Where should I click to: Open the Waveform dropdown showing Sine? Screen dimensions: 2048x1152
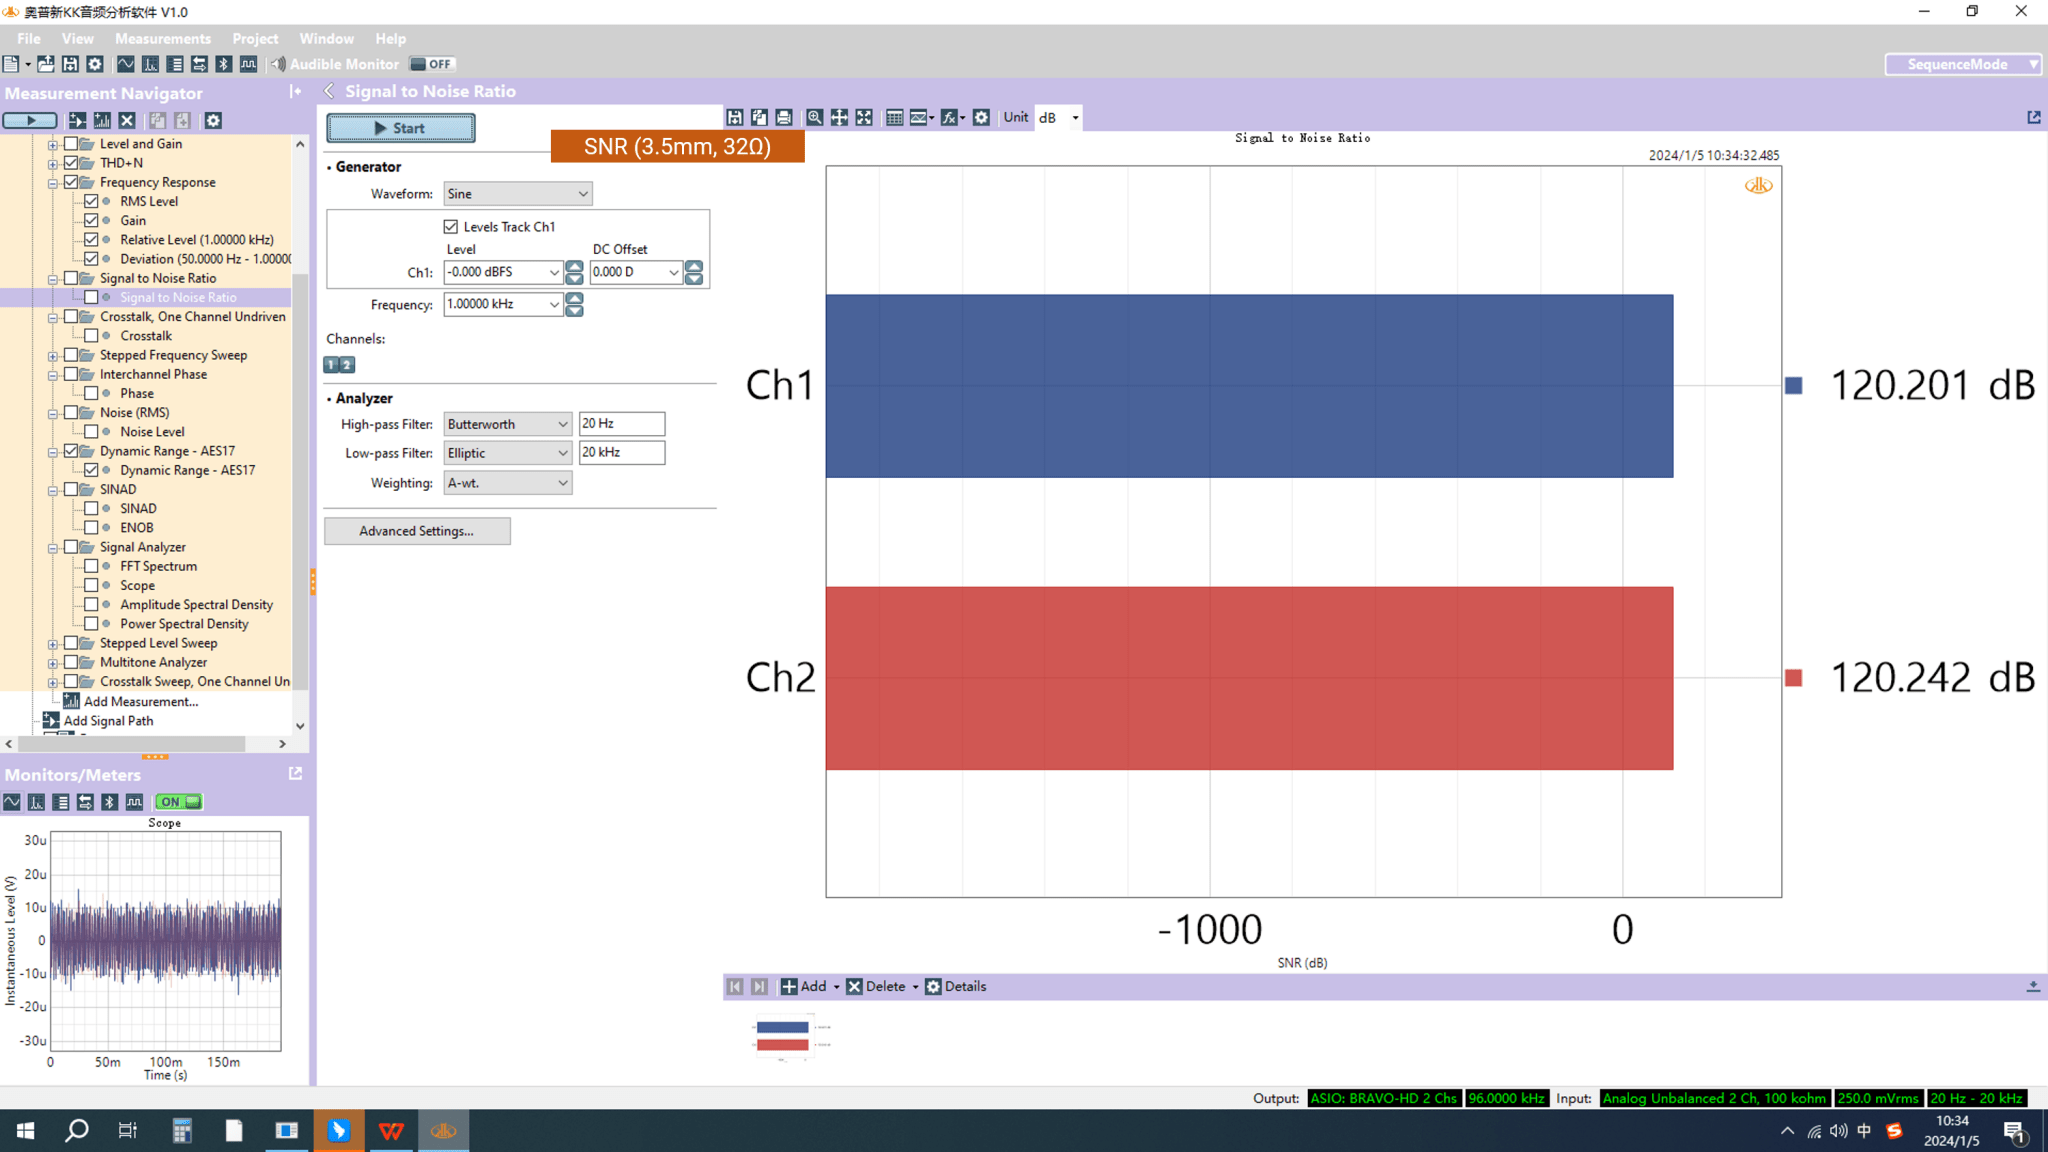(x=517, y=194)
